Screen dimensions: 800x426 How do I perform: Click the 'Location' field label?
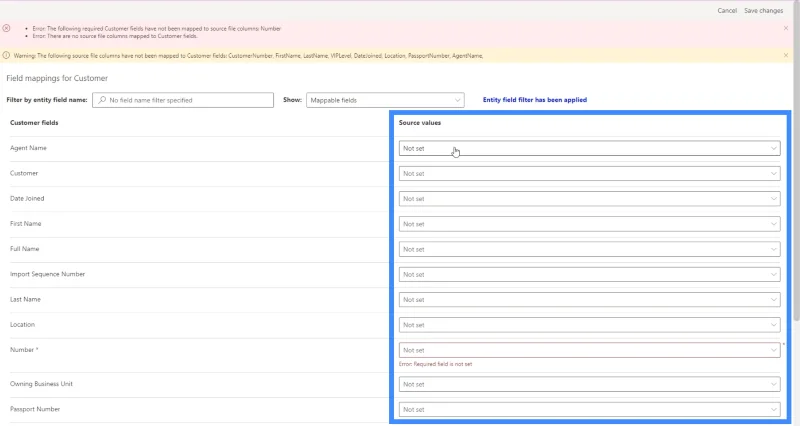pos(22,324)
